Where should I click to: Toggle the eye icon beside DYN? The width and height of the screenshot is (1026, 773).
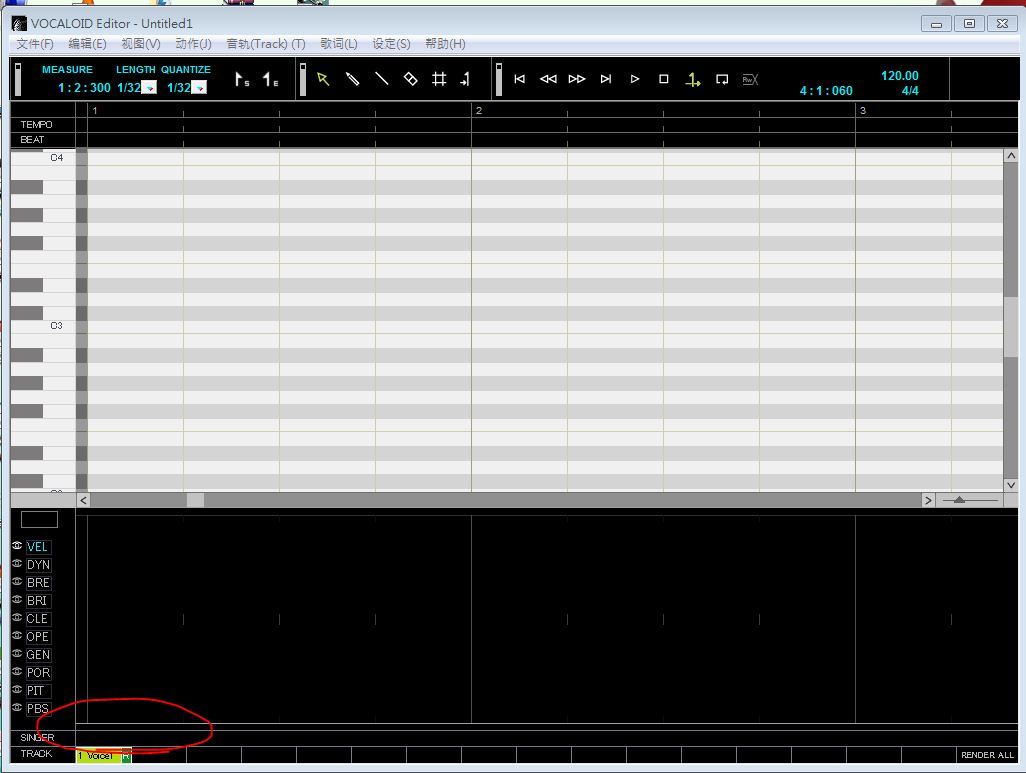17,564
